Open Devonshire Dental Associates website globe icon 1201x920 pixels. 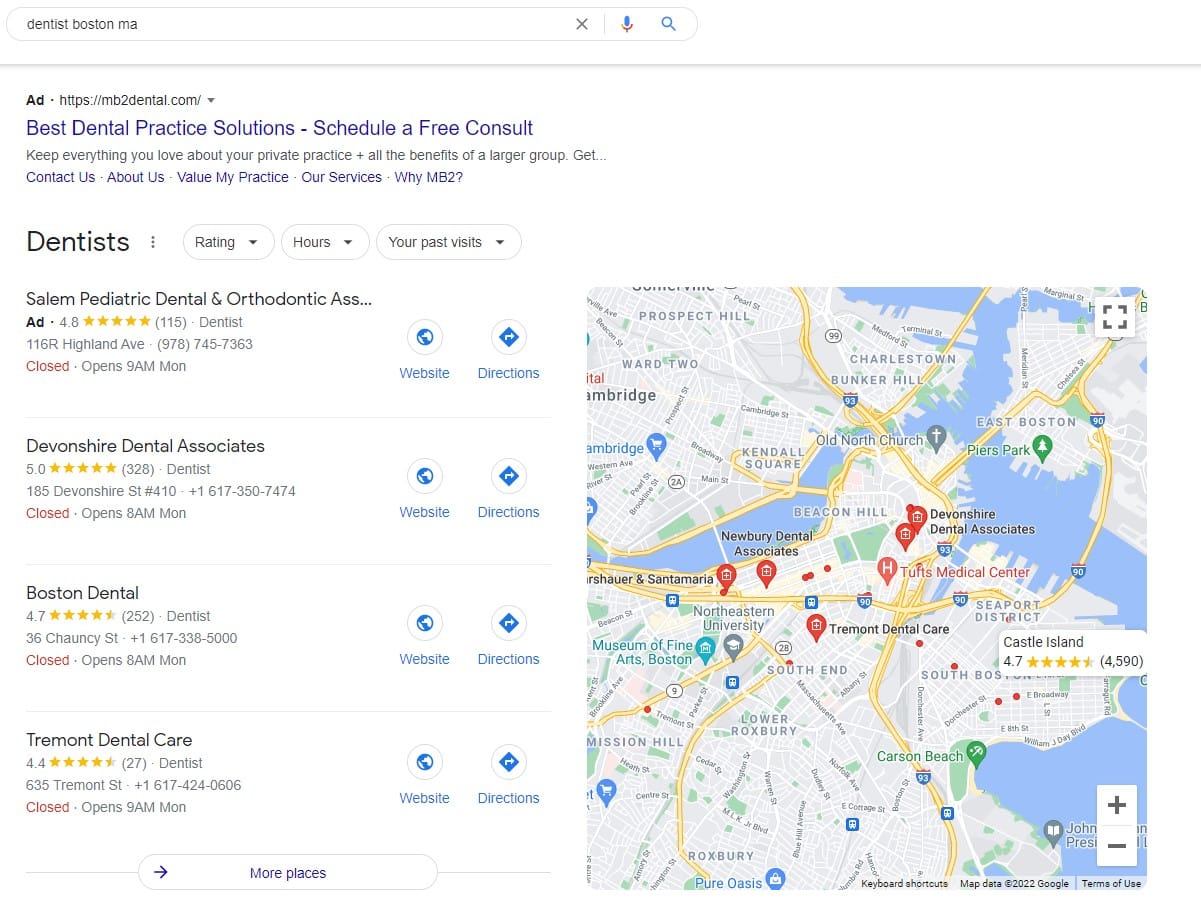pyautogui.click(x=425, y=476)
